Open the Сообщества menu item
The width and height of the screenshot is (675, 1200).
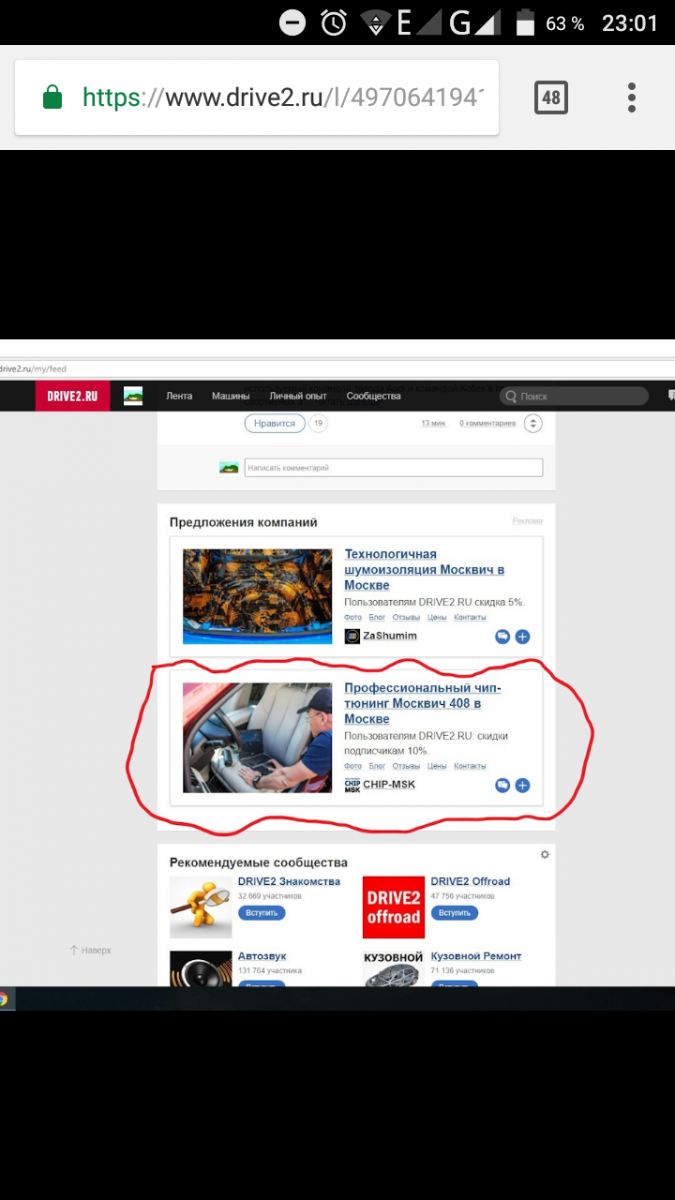(374, 396)
